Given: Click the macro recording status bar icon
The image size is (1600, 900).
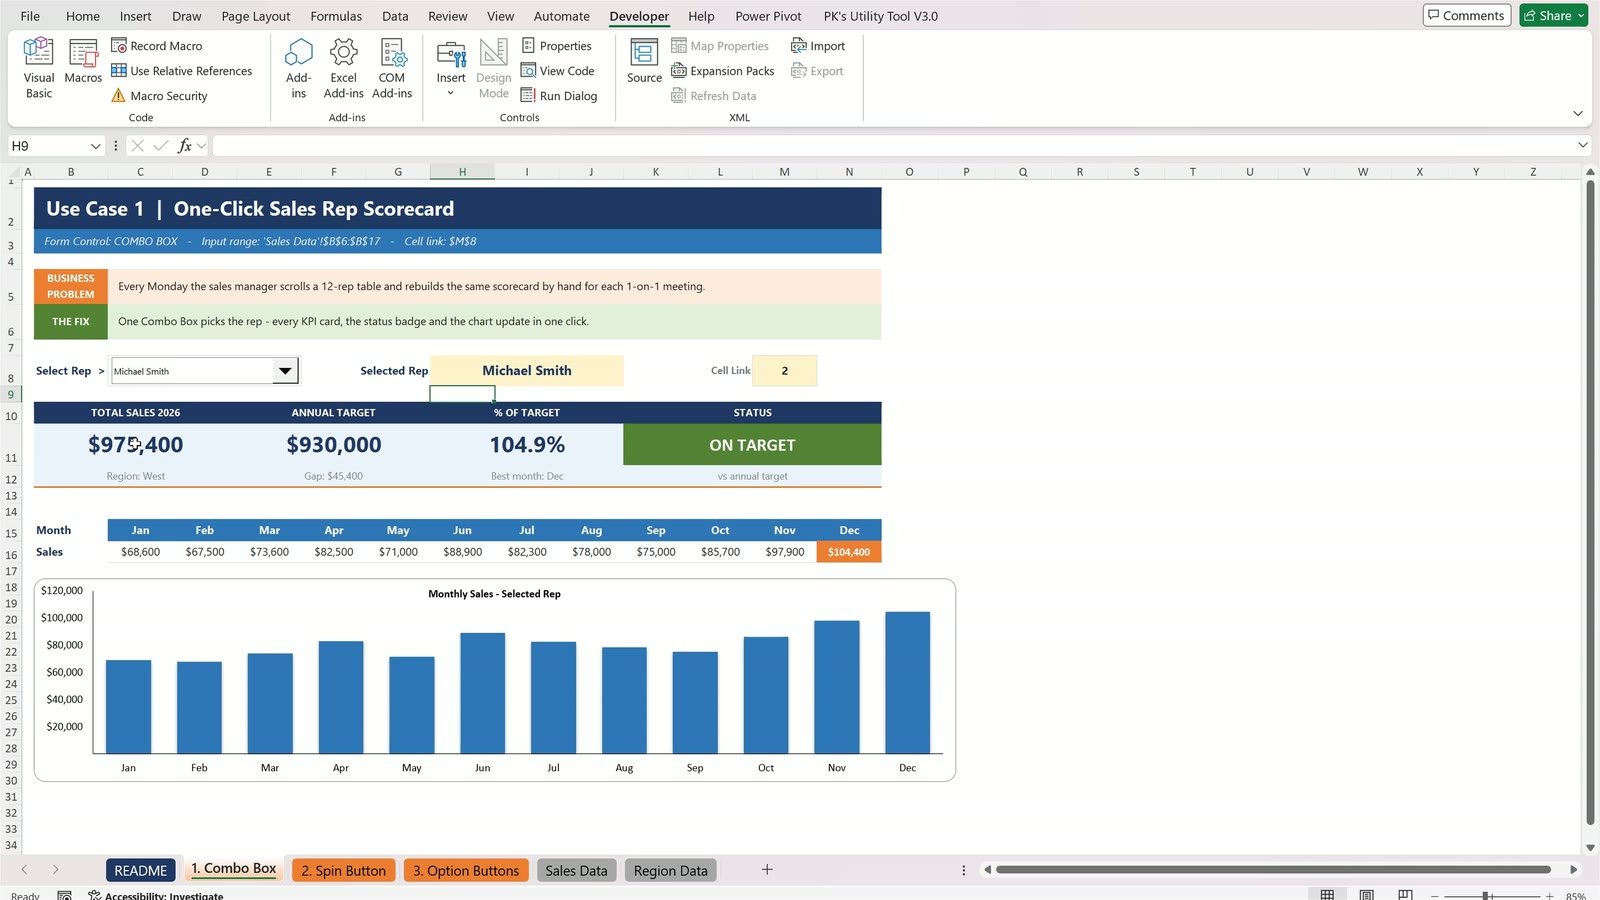Looking at the screenshot, I should (64, 895).
